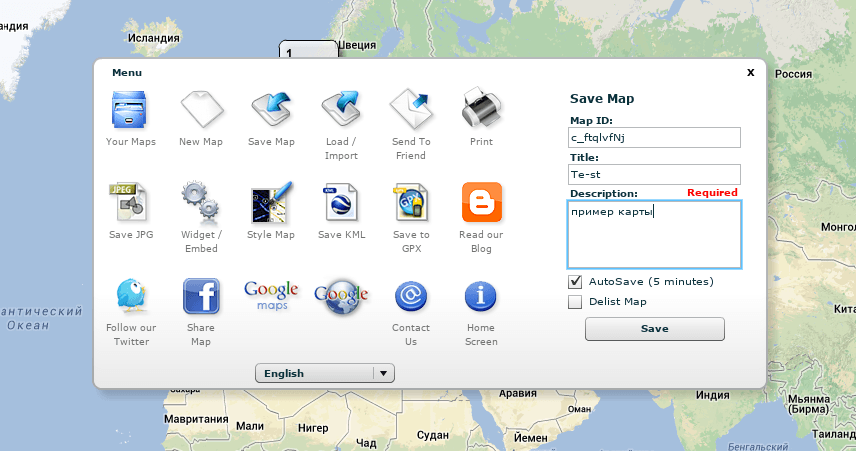Click the Save Map icon

271,110
